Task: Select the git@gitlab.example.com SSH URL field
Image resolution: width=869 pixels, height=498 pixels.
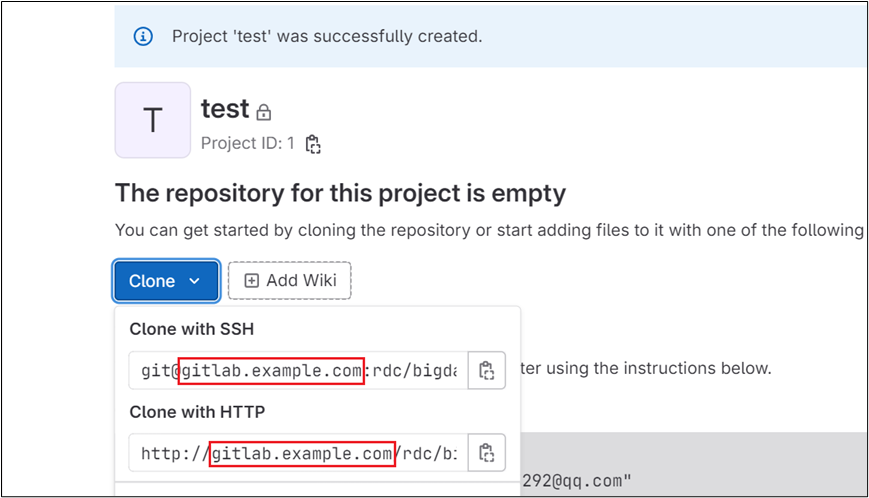Action: (x=299, y=370)
